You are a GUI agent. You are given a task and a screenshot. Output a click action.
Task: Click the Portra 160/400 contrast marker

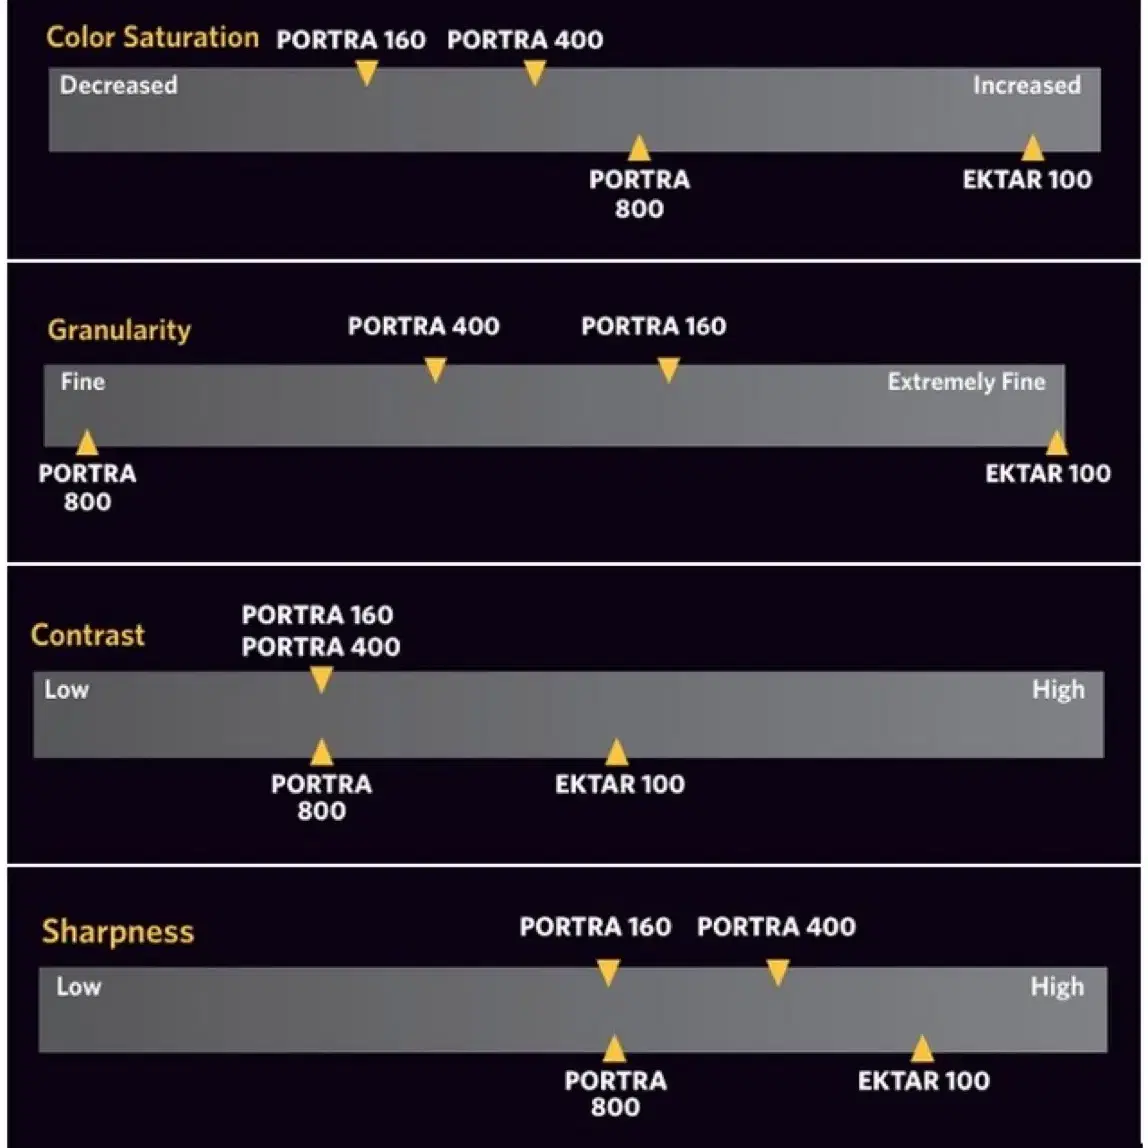coord(321,680)
